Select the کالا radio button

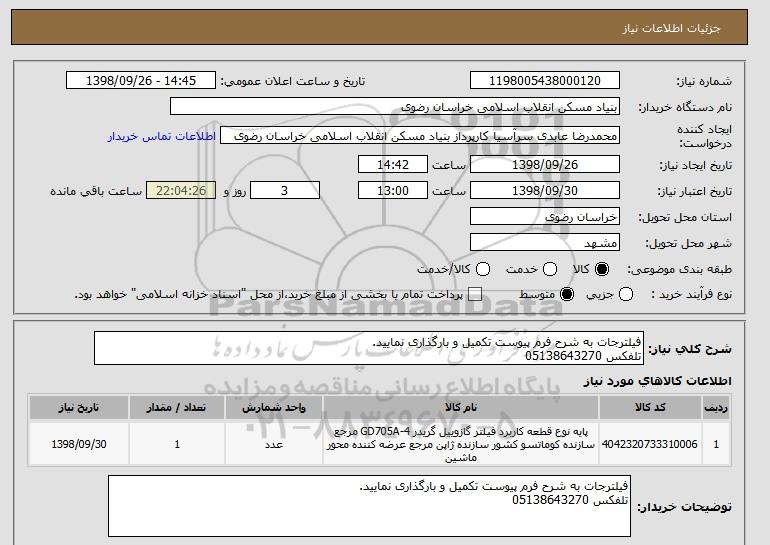(602, 269)
